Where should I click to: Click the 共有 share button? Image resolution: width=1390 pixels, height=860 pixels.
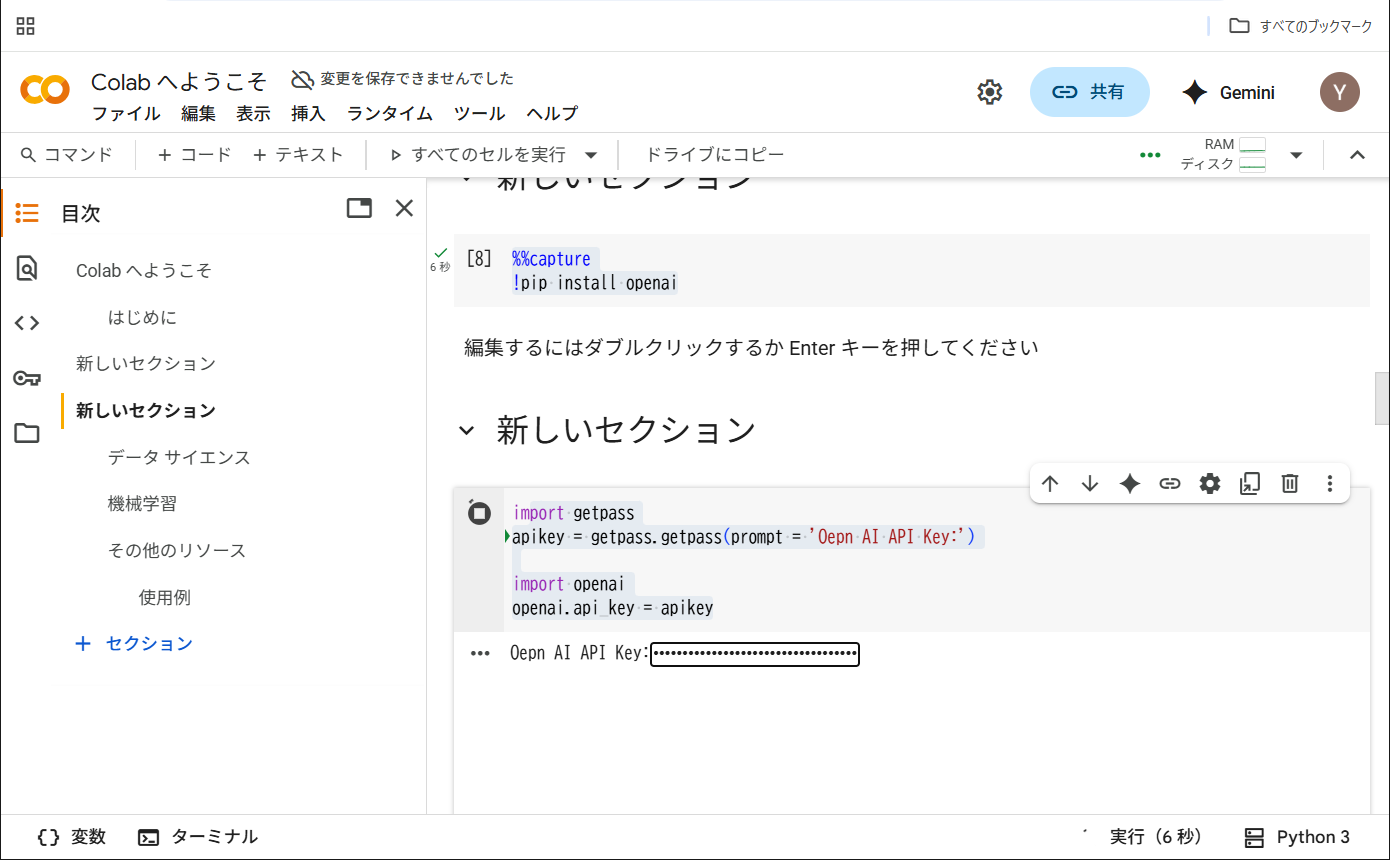(x=1089, y=92)
